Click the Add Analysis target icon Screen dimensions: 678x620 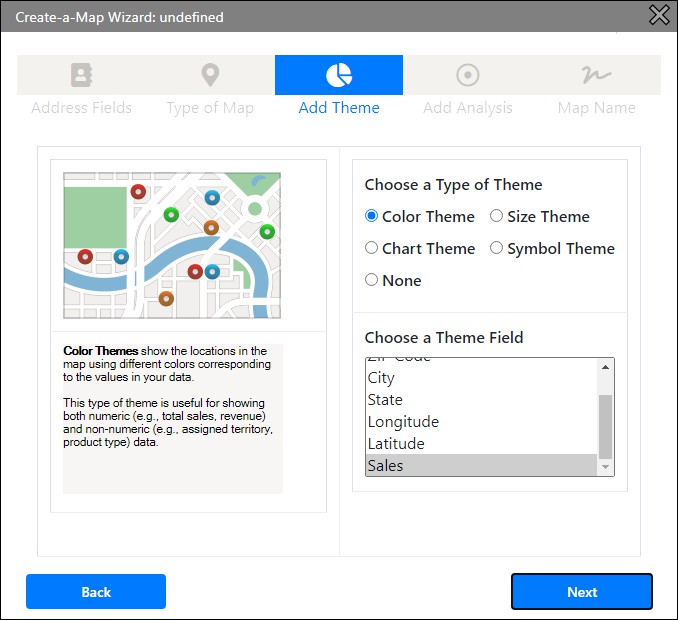(x=467, y=75)
